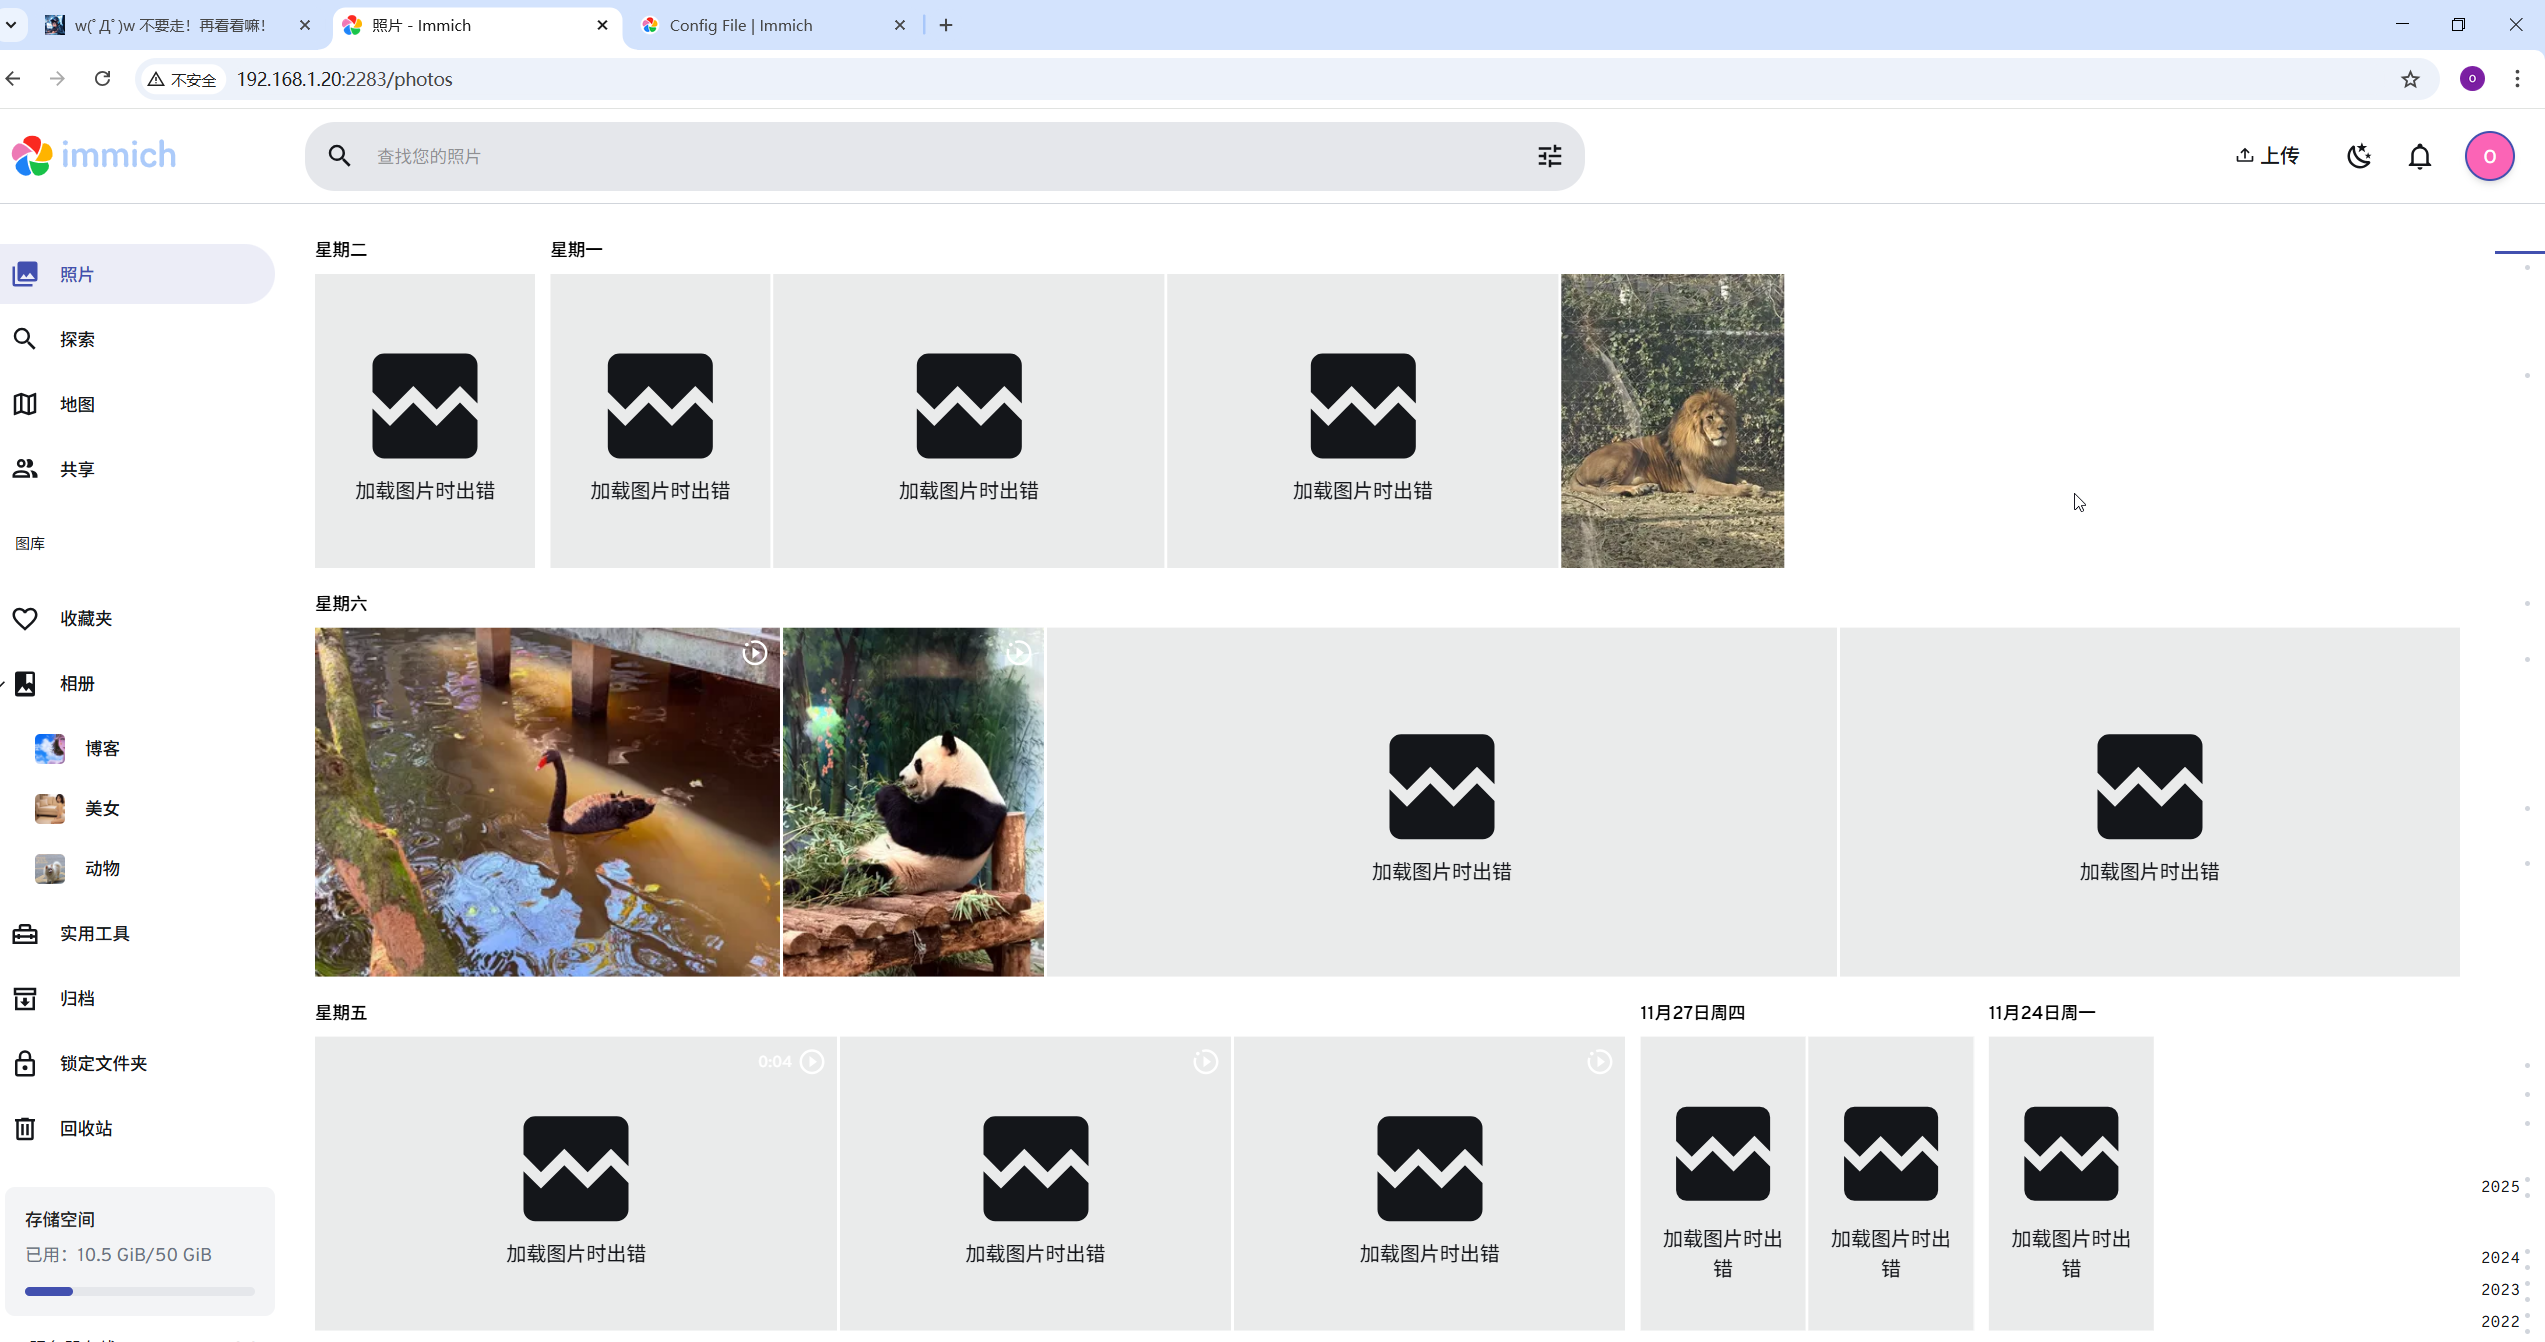Click the Immich logo
This screenshot has width=2545, height=1342.
[x=94, y=155]
